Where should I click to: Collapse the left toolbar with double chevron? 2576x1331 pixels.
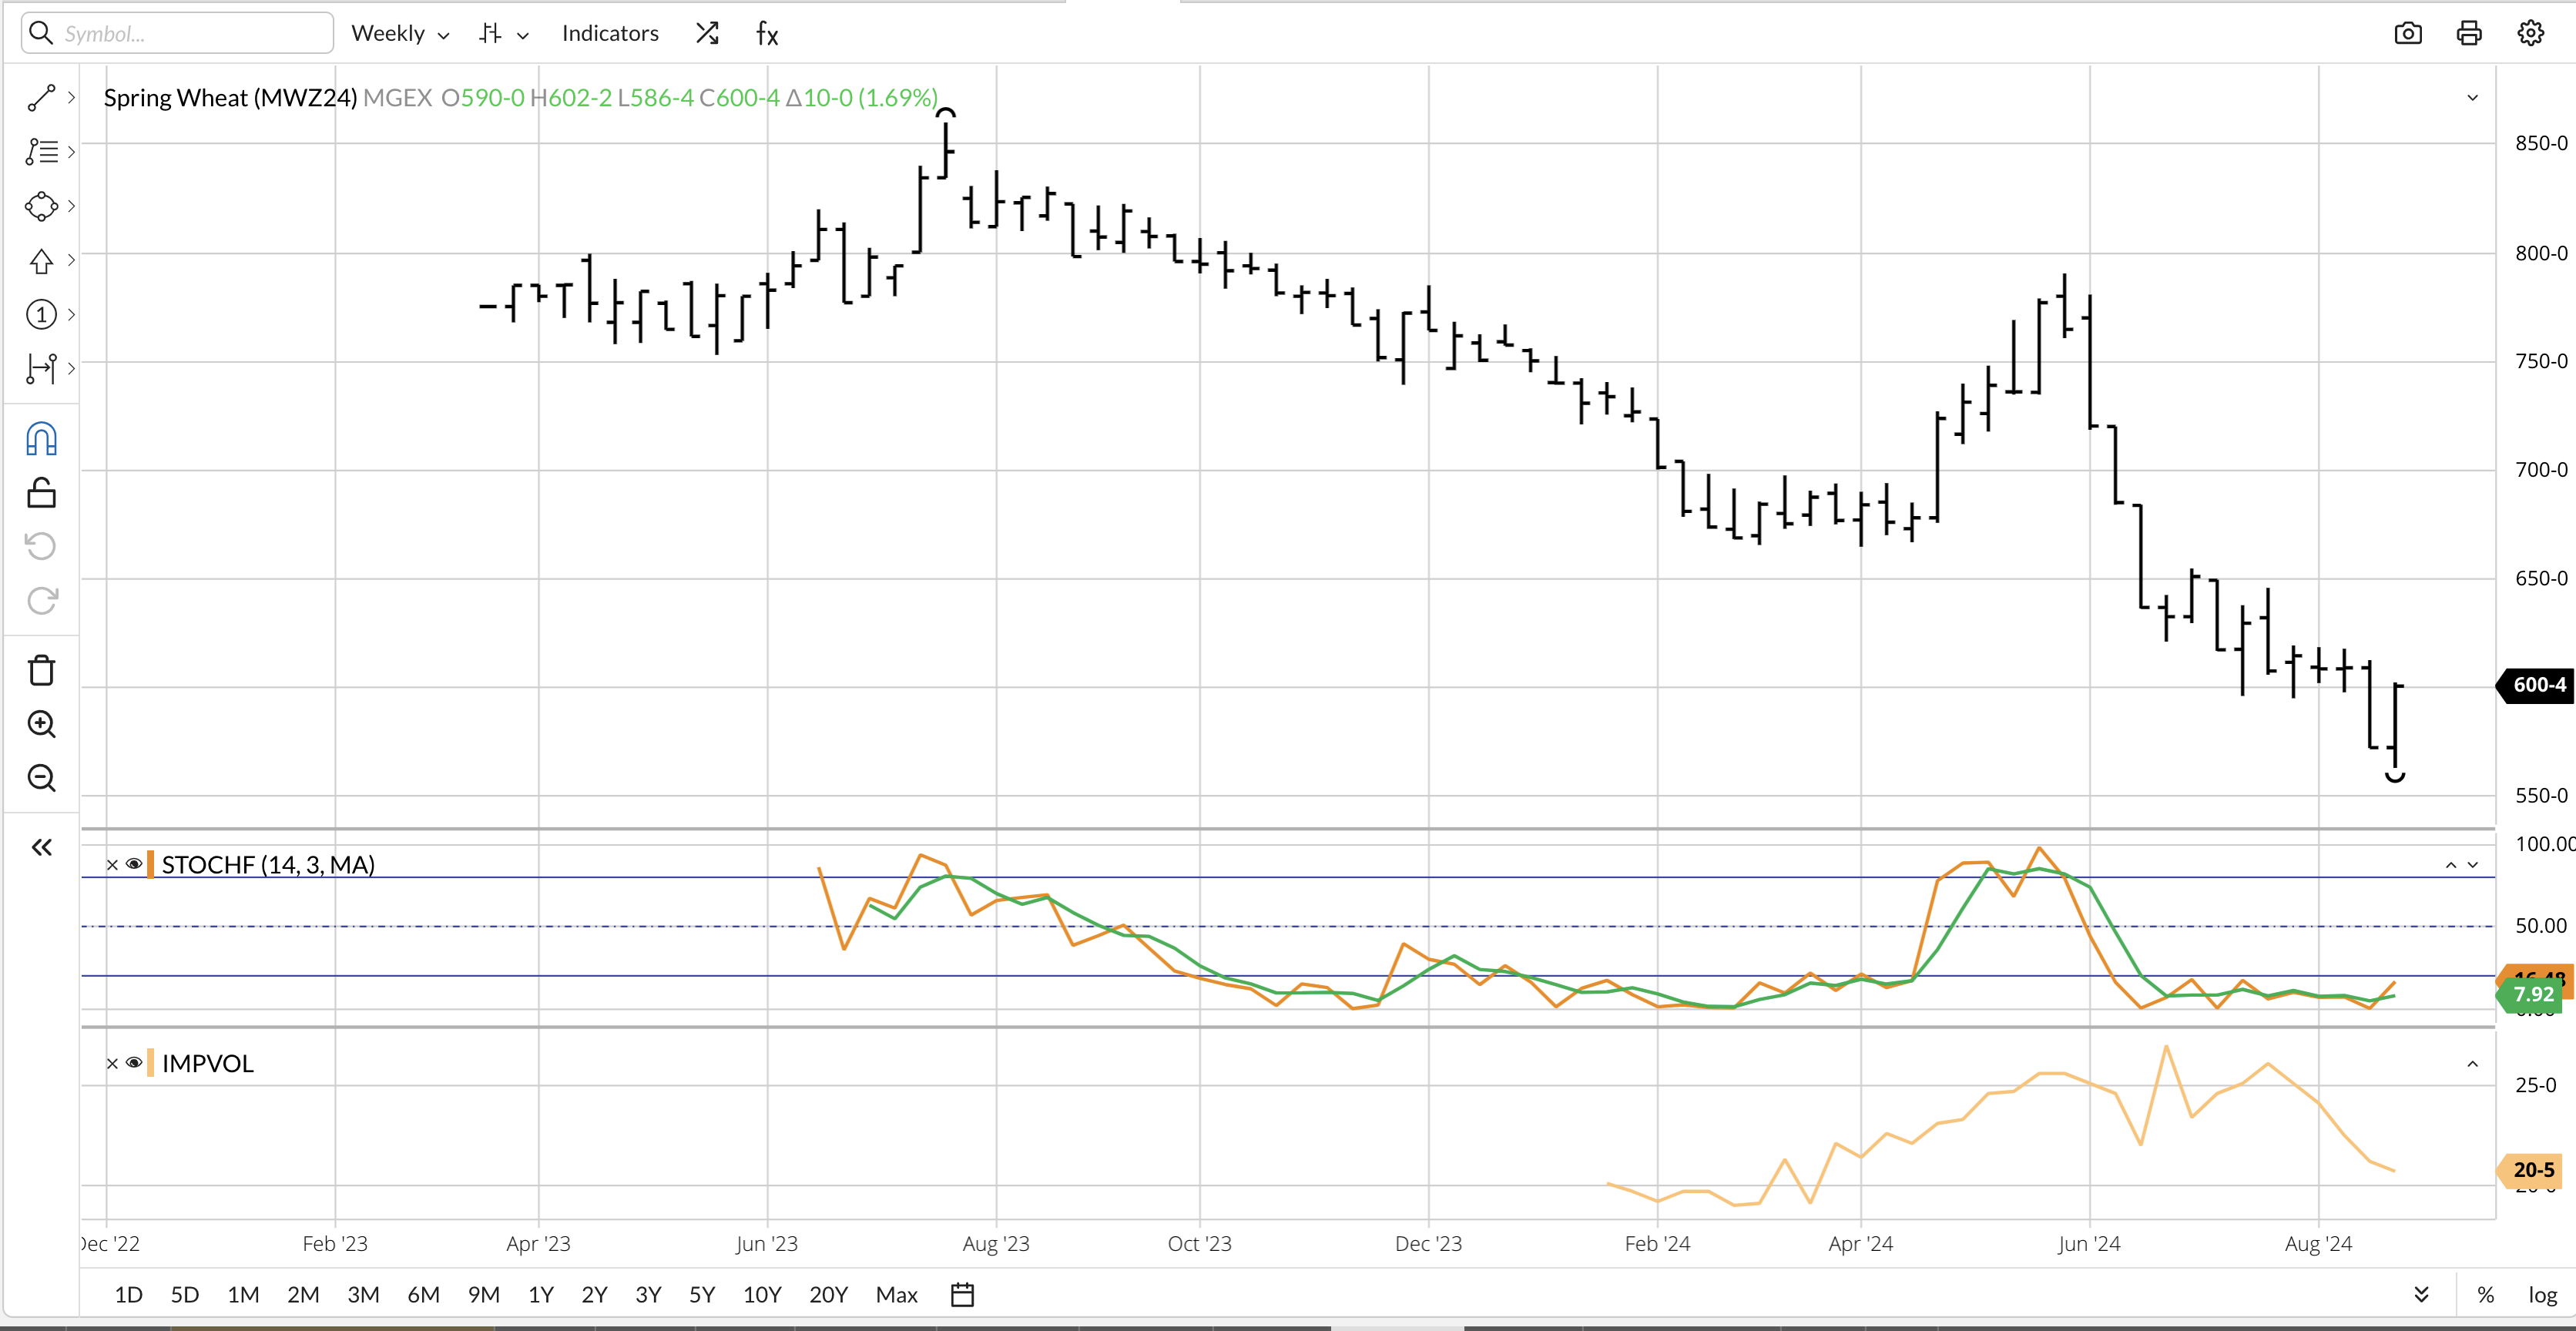click(41, 848)
